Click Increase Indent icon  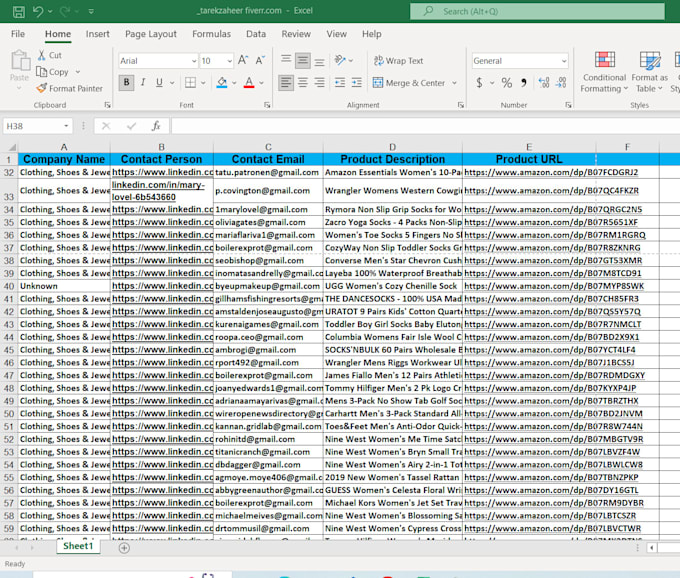pyautogui.click(x=356, y=82)
